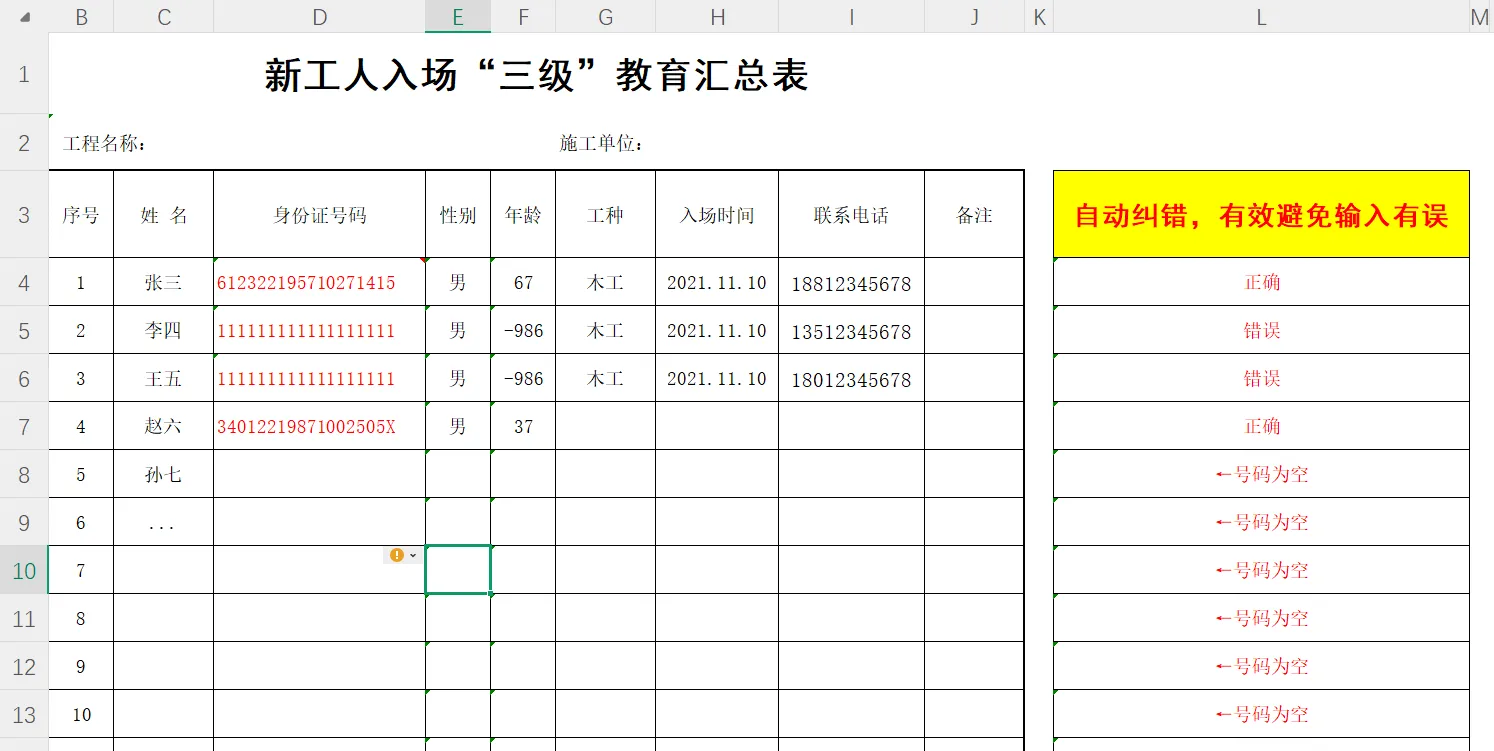Select column B header
Viewport: 1494px width, 751px height.
point(81,16)
